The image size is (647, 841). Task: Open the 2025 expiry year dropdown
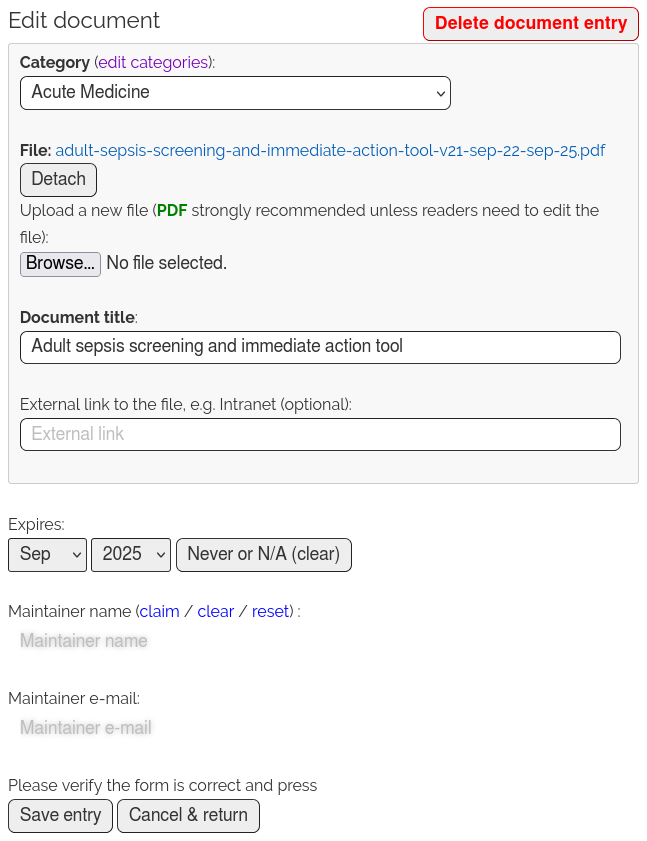tap(131, 555)
